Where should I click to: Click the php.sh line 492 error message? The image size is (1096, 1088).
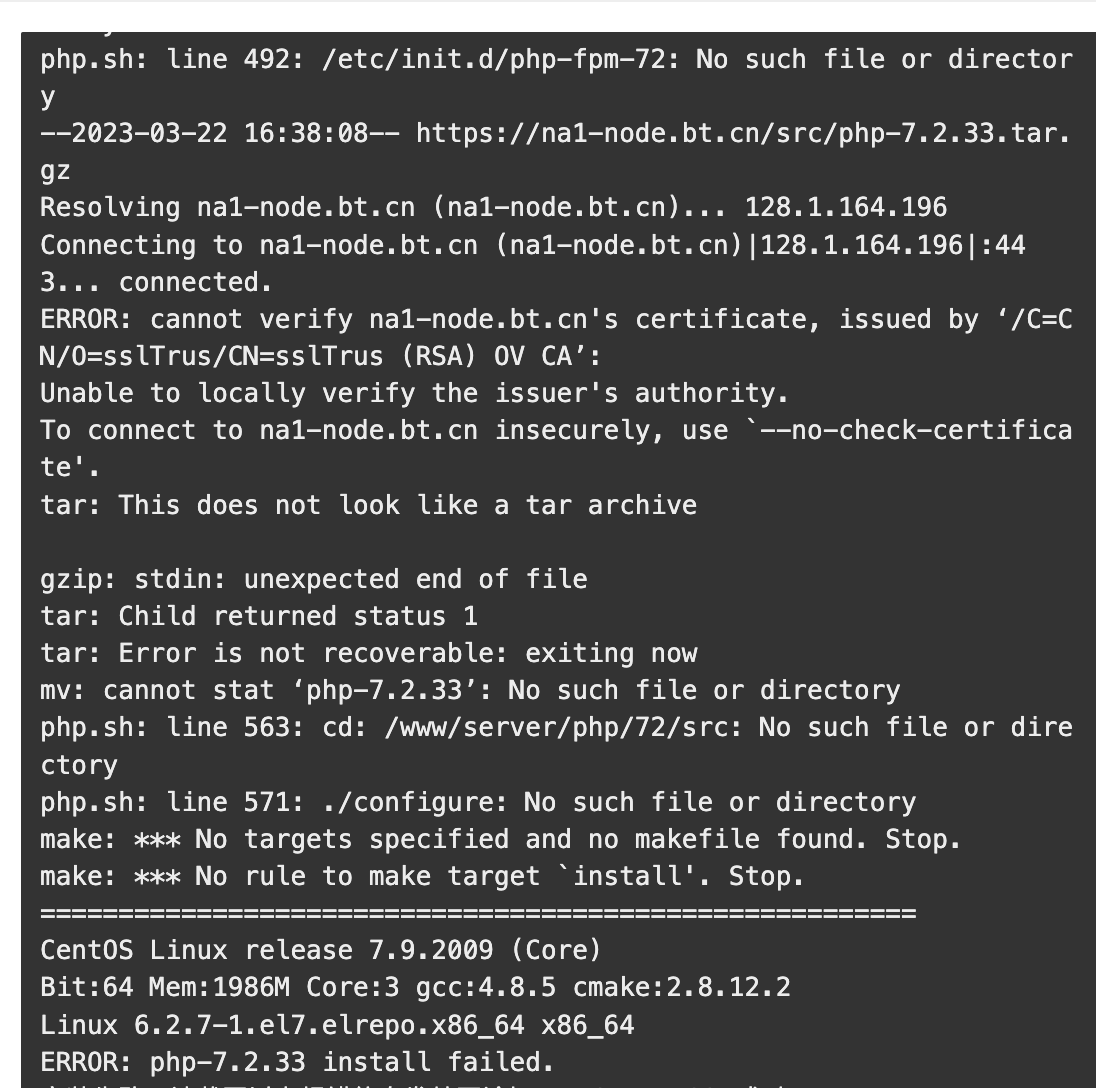[556, 59]
